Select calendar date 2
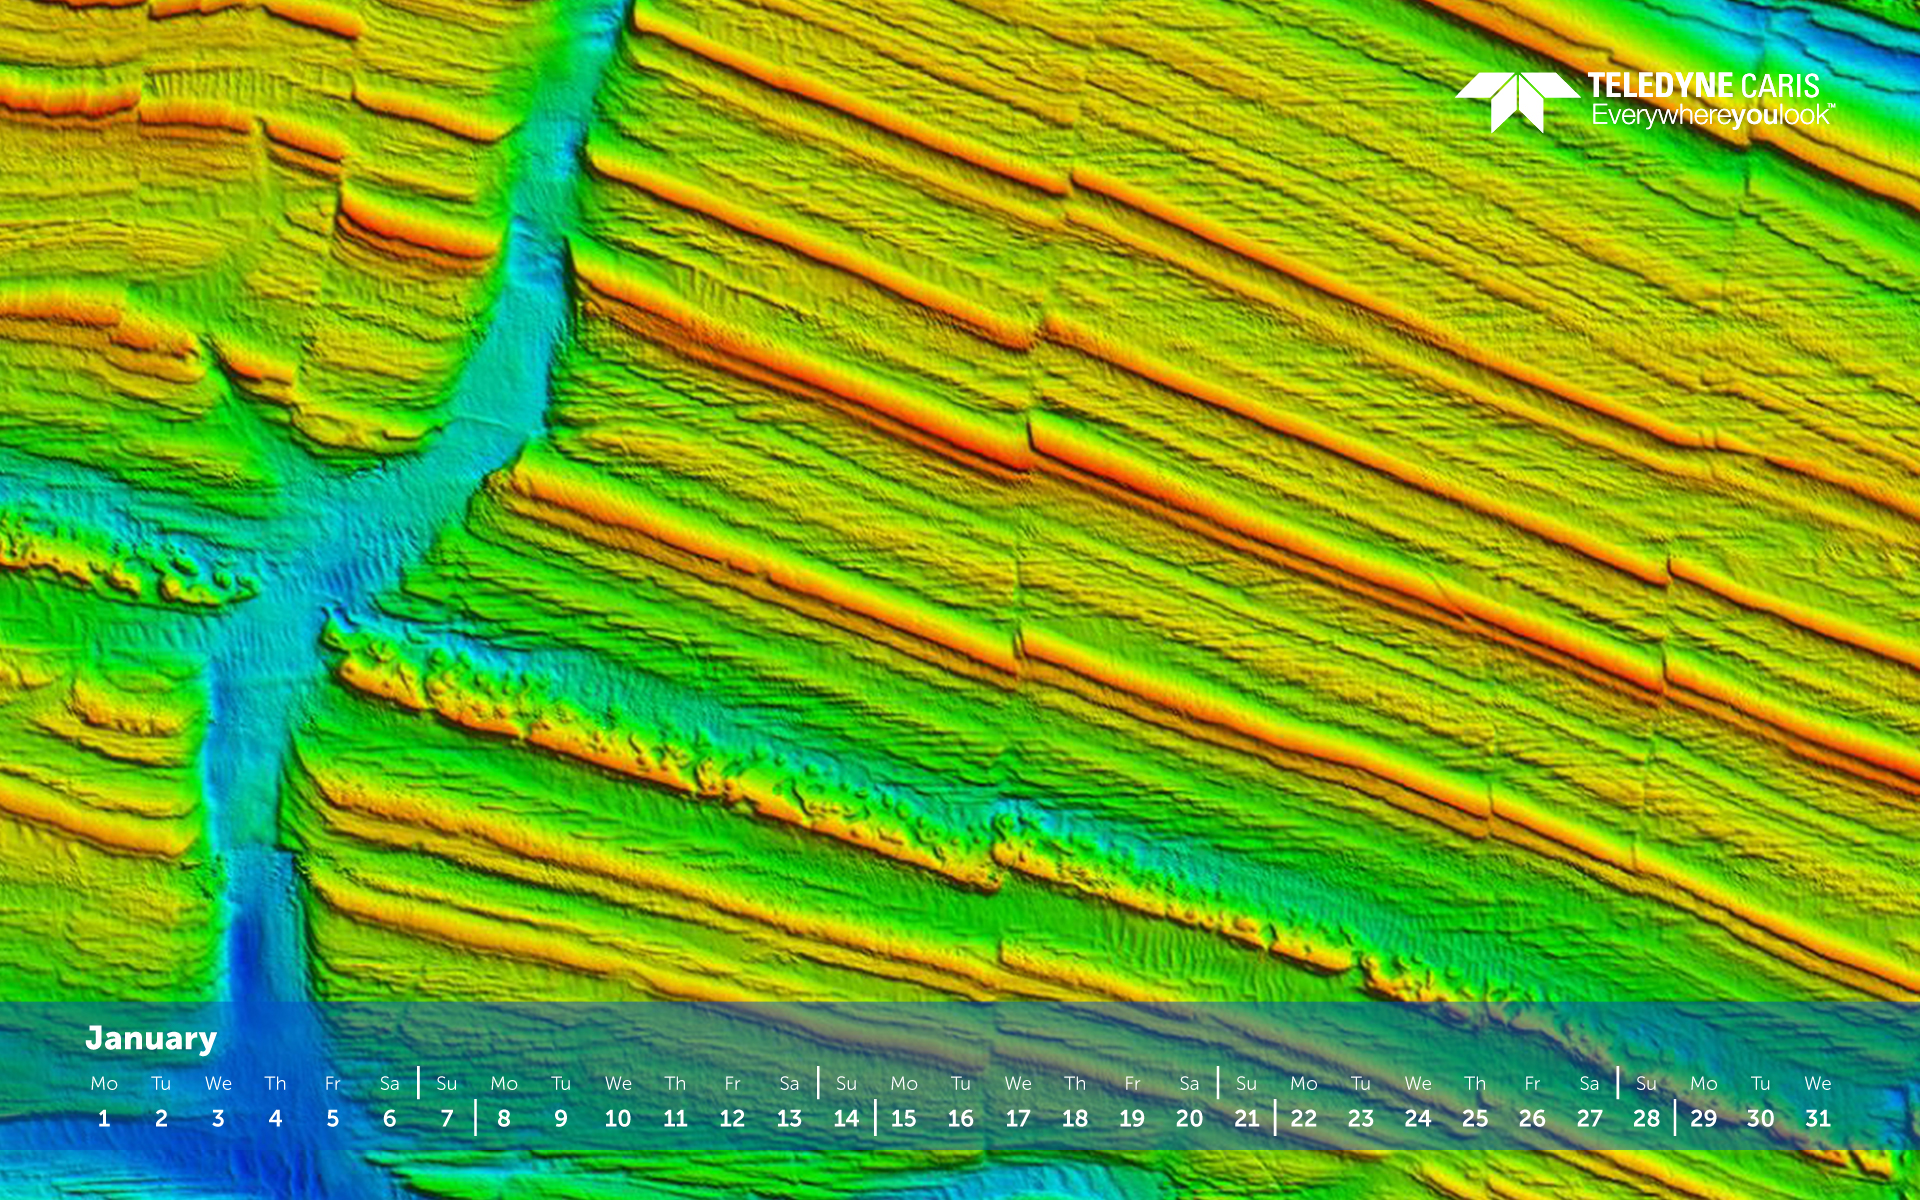1920x1200 pixels. tap(161, 1119)
